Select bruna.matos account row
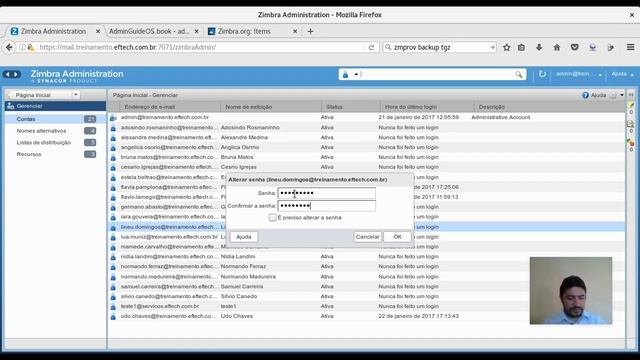 (367, 157)
